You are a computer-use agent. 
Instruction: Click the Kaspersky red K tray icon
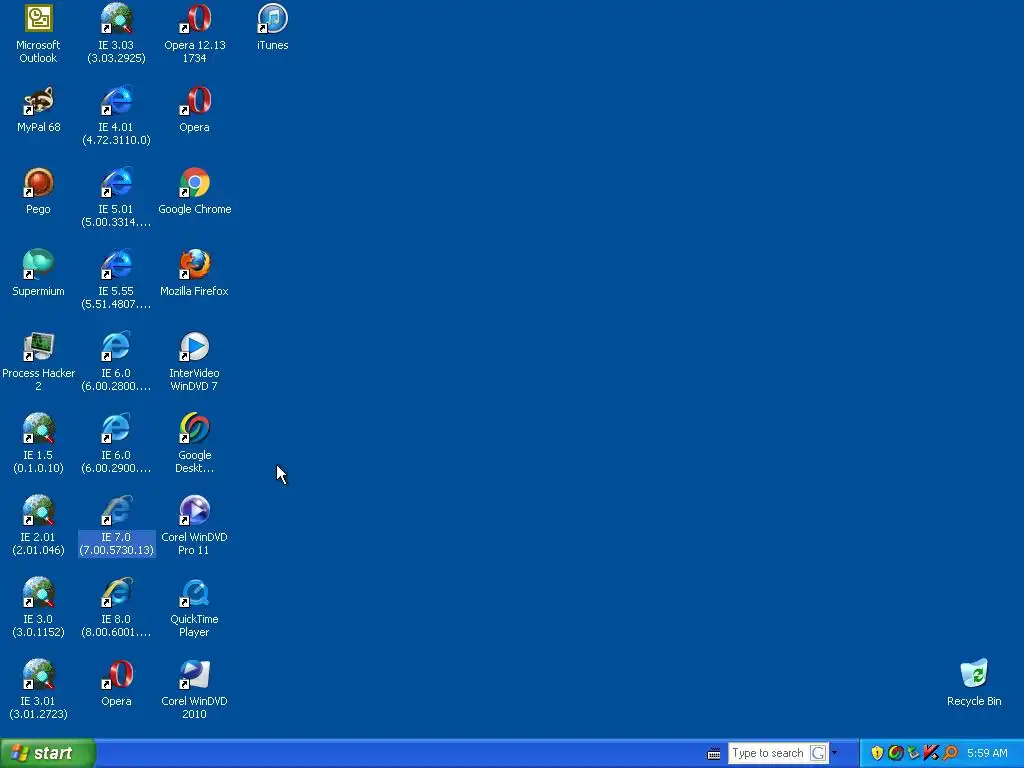931,753
